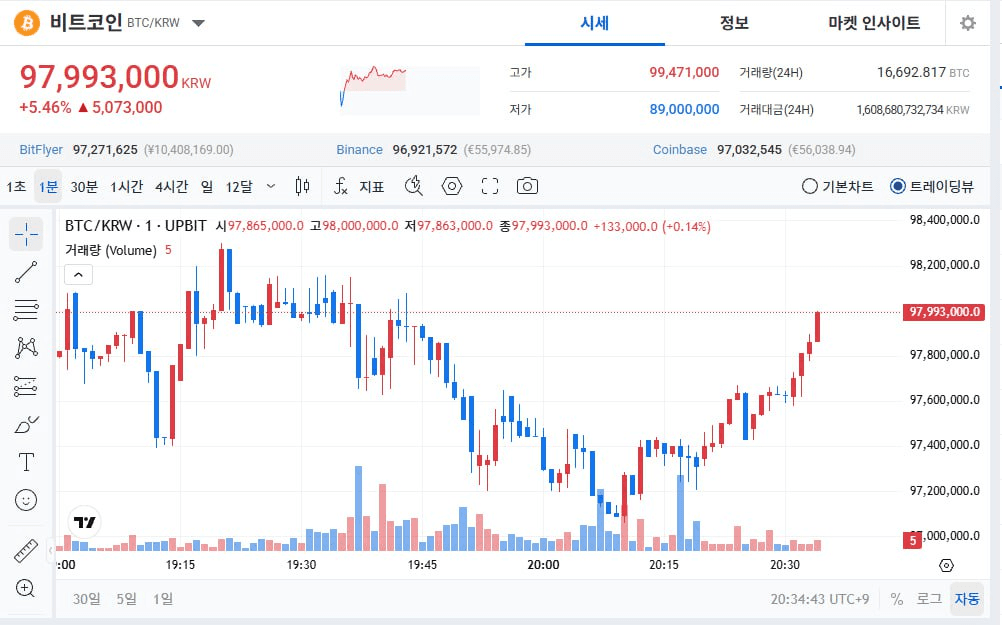The width and height of the screenshot is (1002, 625).
Task: Activate the ruler measure tool
Action: (26, 551)
